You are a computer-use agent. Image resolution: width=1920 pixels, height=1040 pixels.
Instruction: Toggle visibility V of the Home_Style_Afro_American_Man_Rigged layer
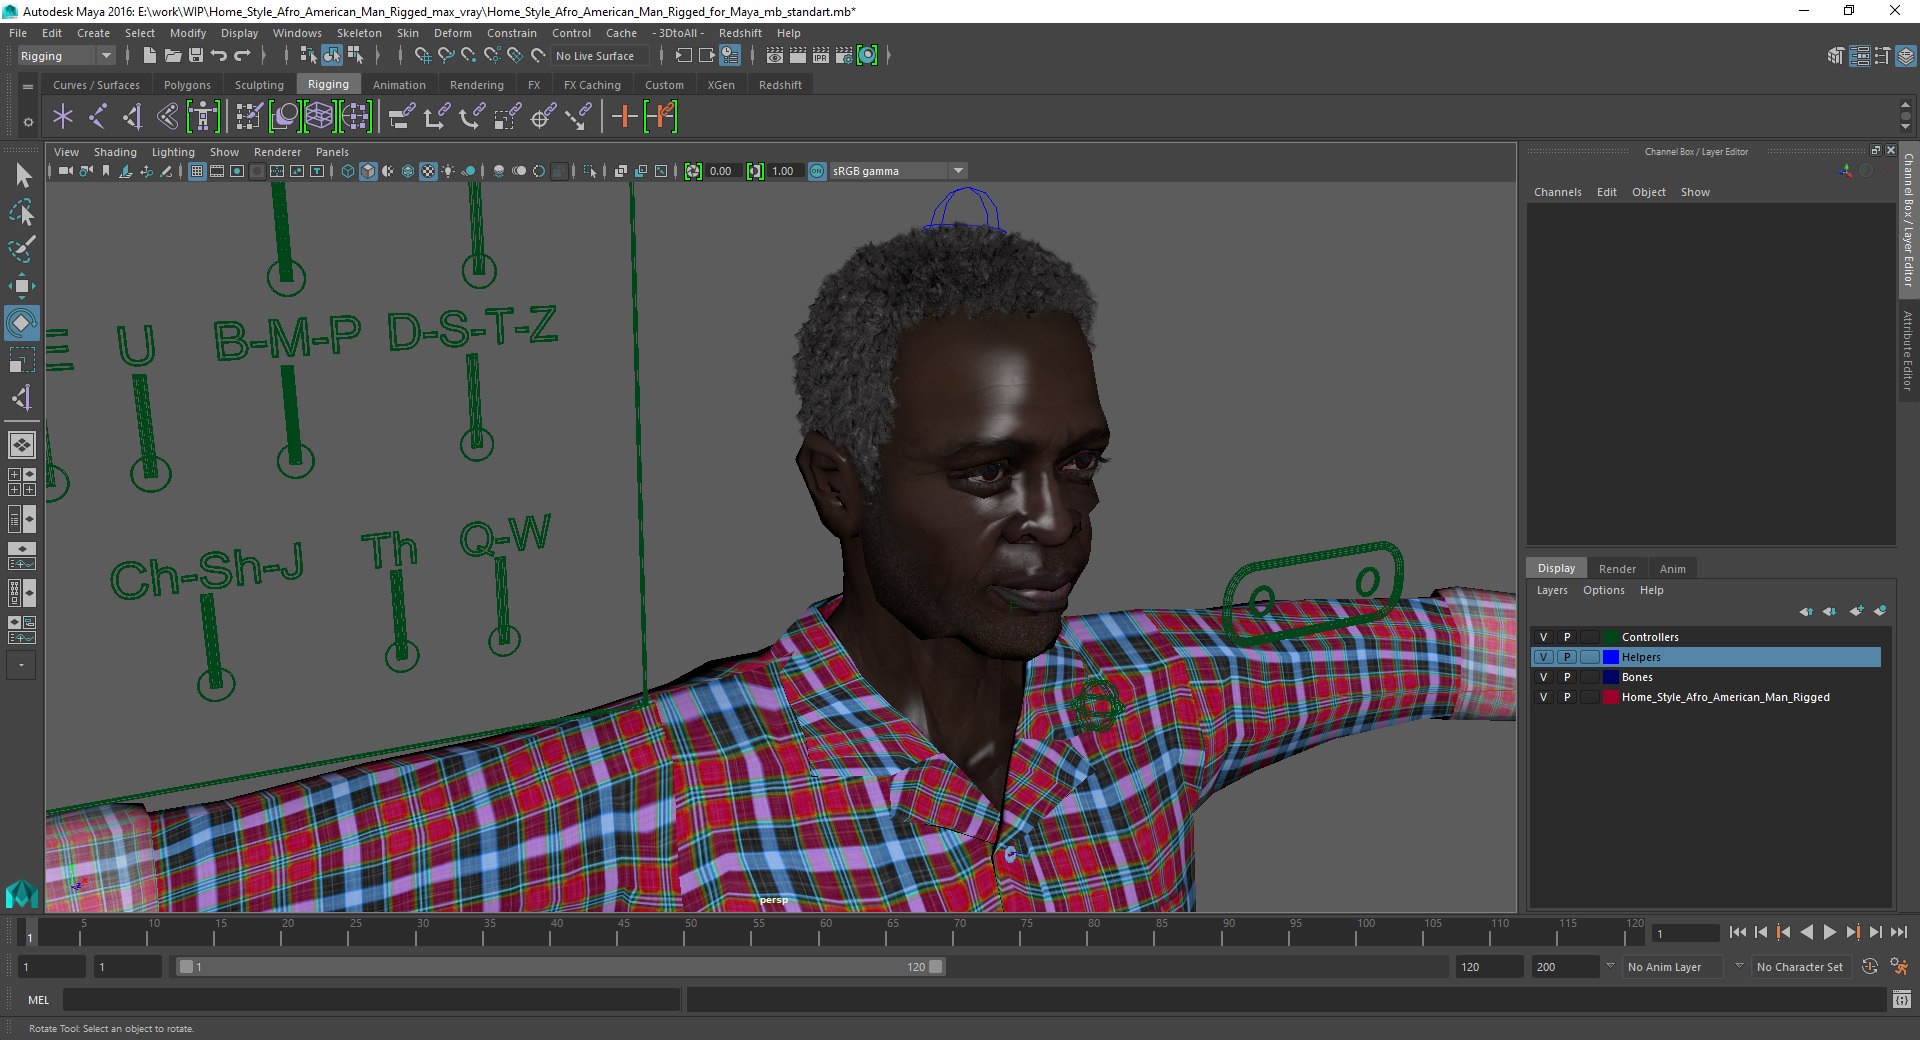[1543, 697]
